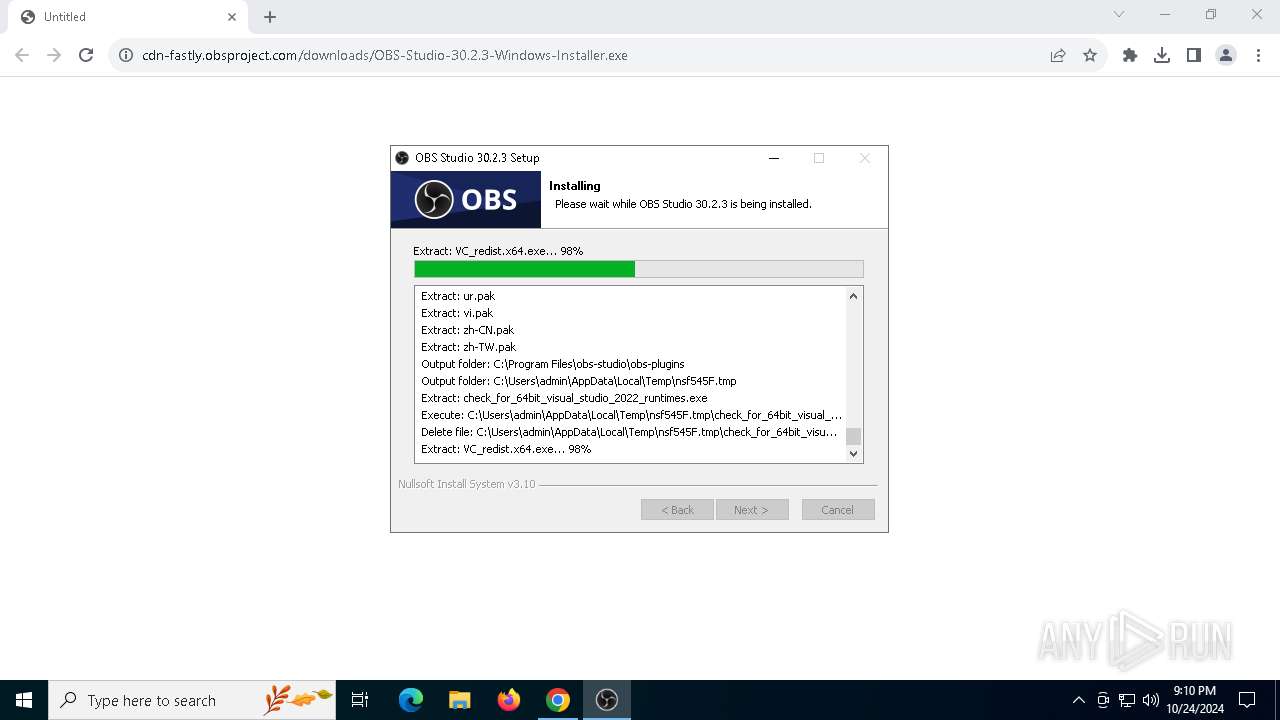Viewport: 1280px width, 720px height.
Task: Bookmark this tab with the star
Action: (1090, 55)
